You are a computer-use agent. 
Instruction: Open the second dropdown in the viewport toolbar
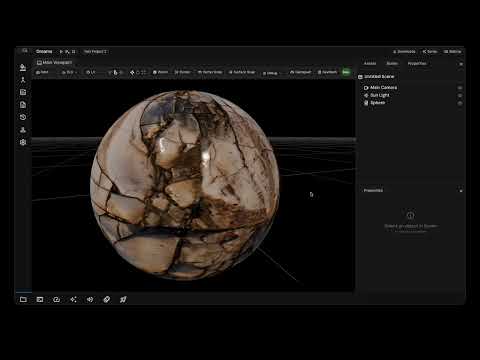(x=70, y=72)
